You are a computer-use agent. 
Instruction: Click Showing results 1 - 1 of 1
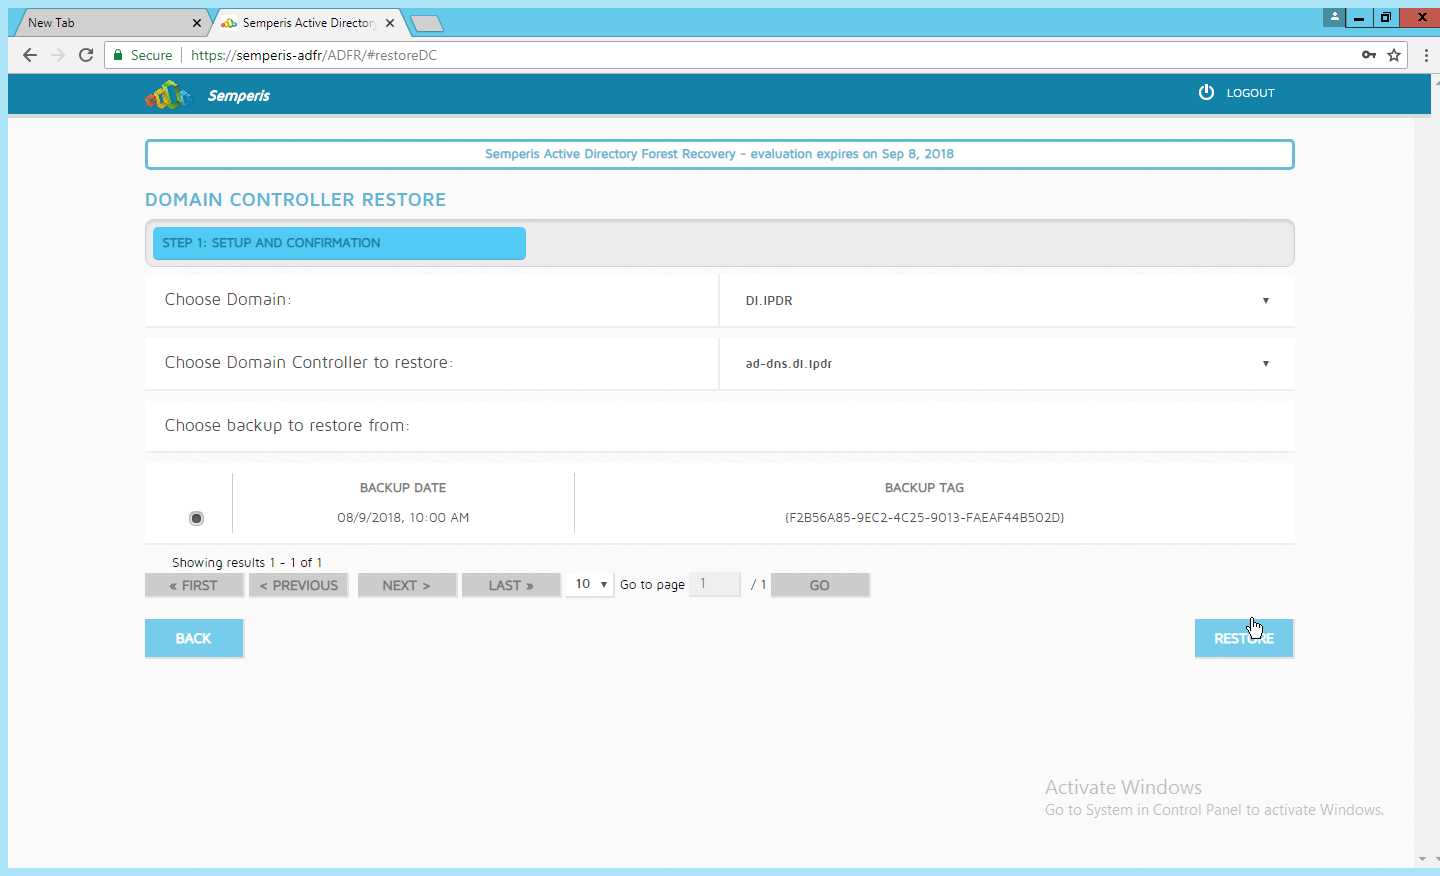247,562
